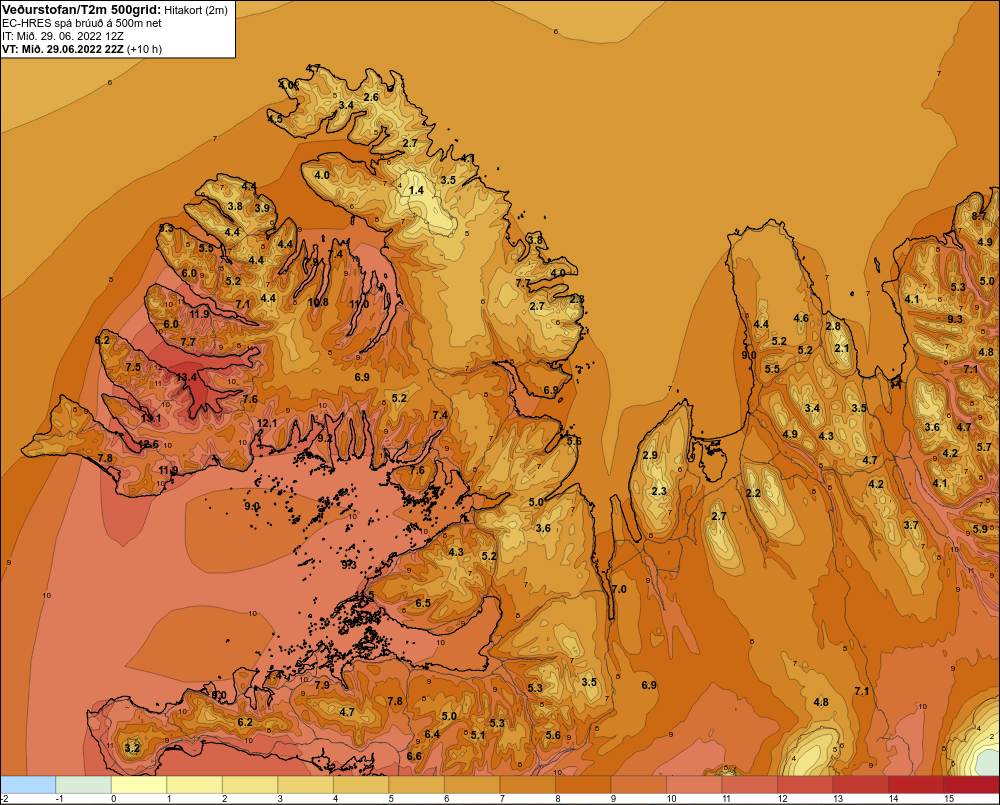Click the temperature value '7.0'

(619, 589)
